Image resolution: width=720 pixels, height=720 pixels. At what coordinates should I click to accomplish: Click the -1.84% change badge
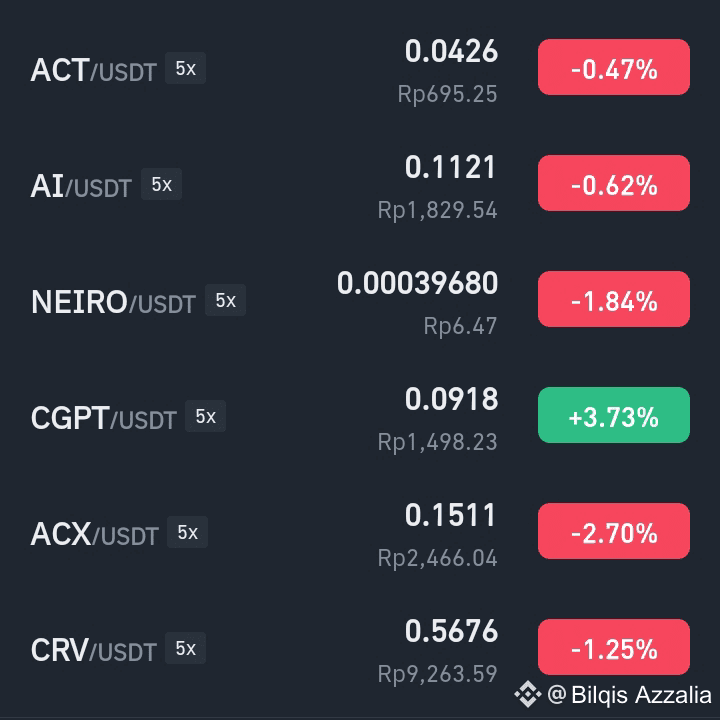pyautogui.click(x=613, y=299)
